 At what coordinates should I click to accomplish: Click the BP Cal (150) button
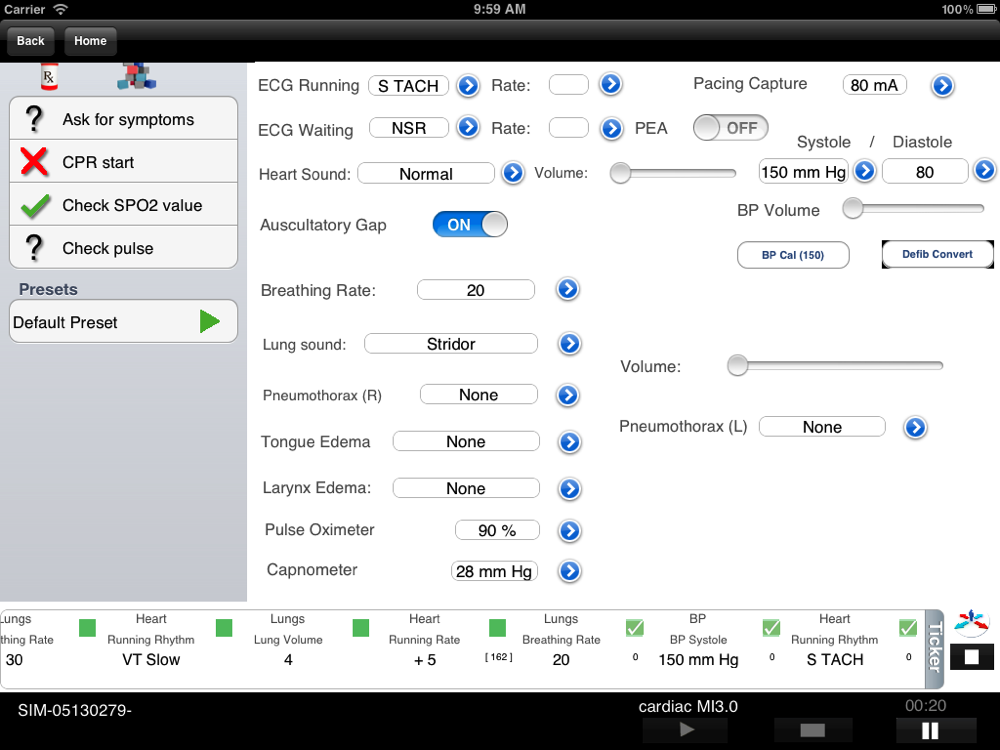[x=793, y=255]
